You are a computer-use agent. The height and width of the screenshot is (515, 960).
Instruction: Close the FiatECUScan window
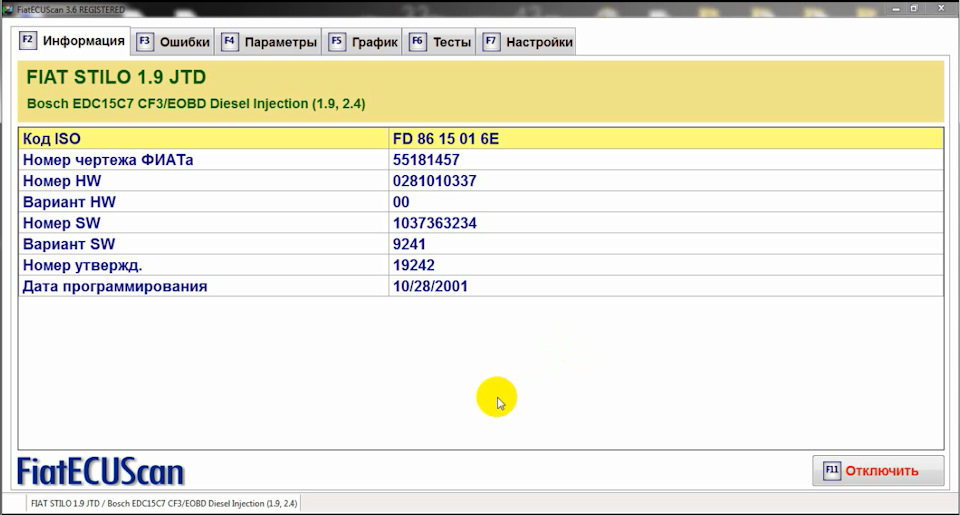coord(942,9)
